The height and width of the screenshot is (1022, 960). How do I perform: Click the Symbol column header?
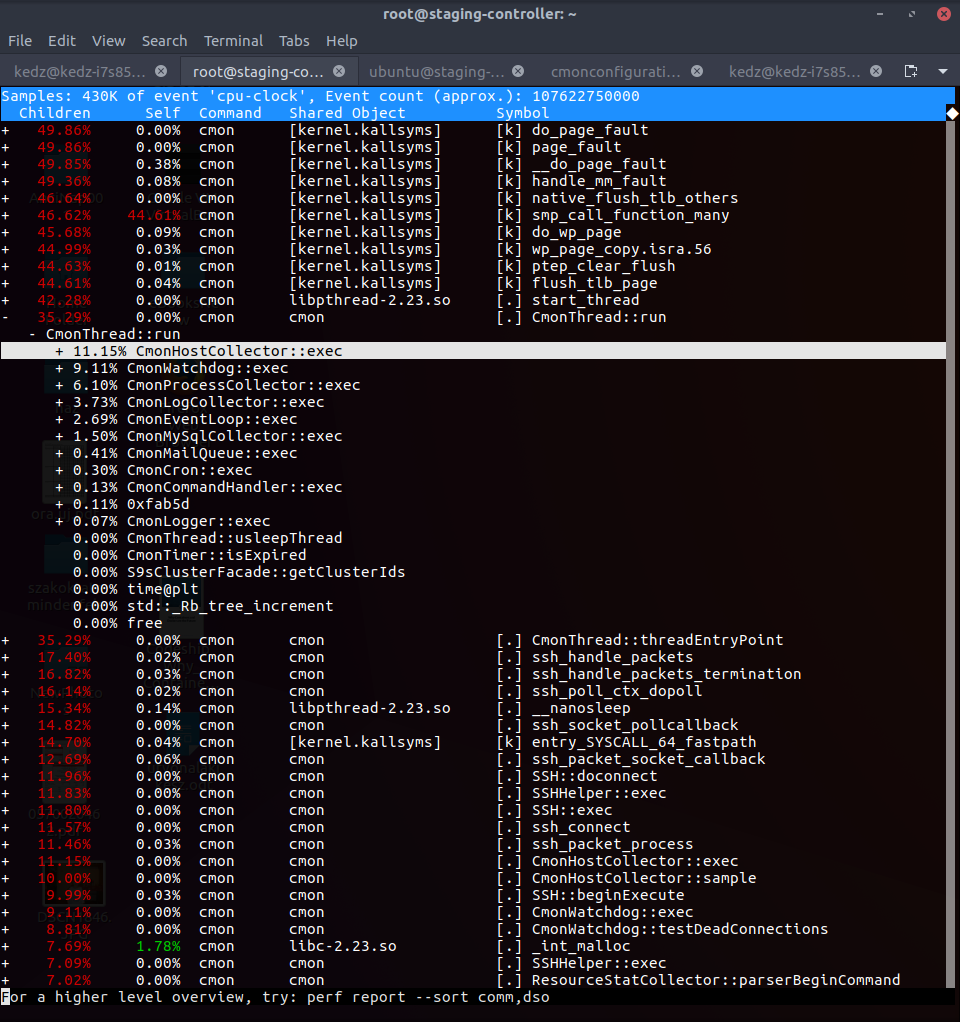pyautogui.click(x=523, y=113)
